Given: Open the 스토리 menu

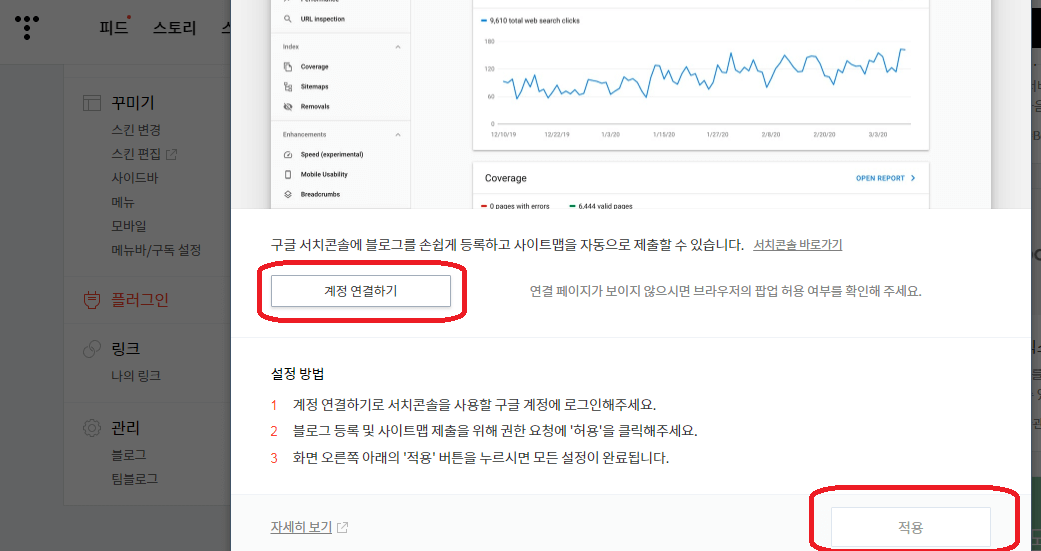Looking at the screenshot, I should pyautogui.click(x=175, y=29).
